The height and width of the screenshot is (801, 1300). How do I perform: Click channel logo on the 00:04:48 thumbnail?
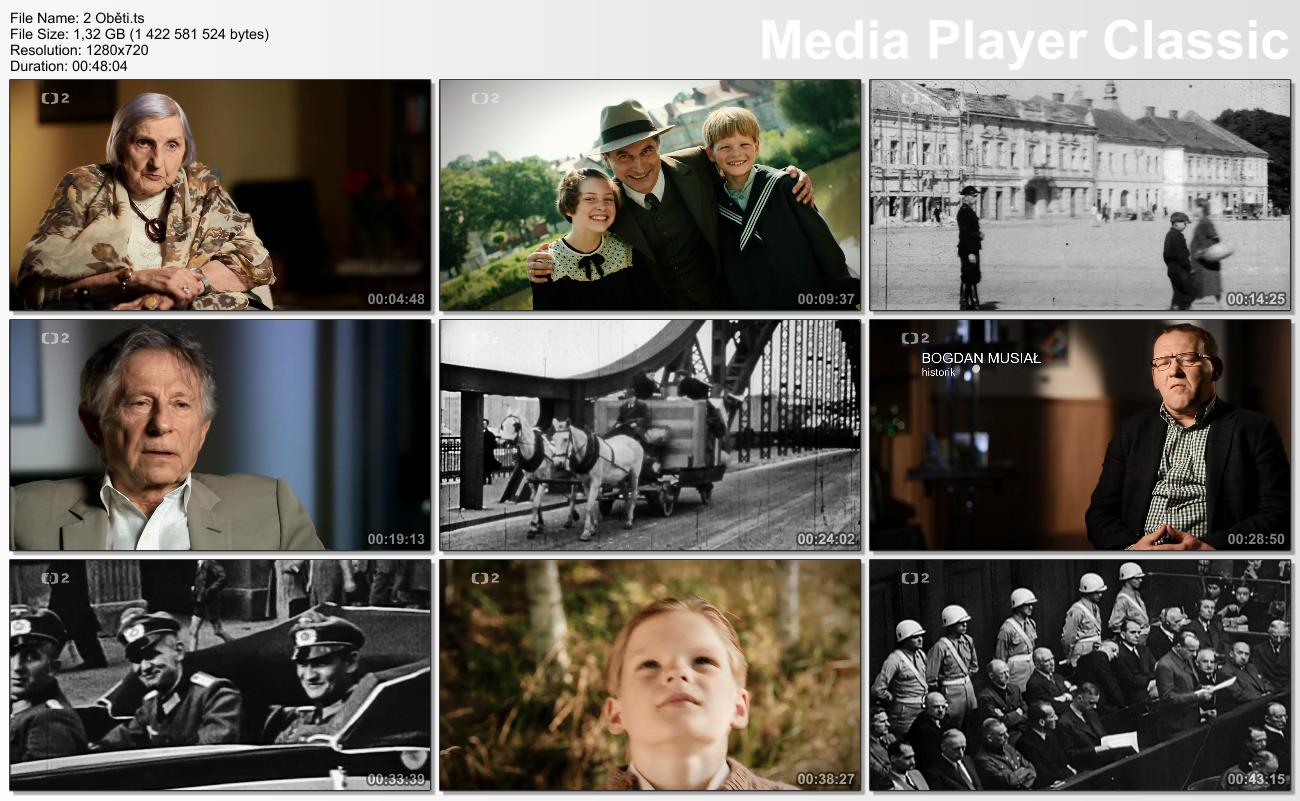(x=55, y=98)
